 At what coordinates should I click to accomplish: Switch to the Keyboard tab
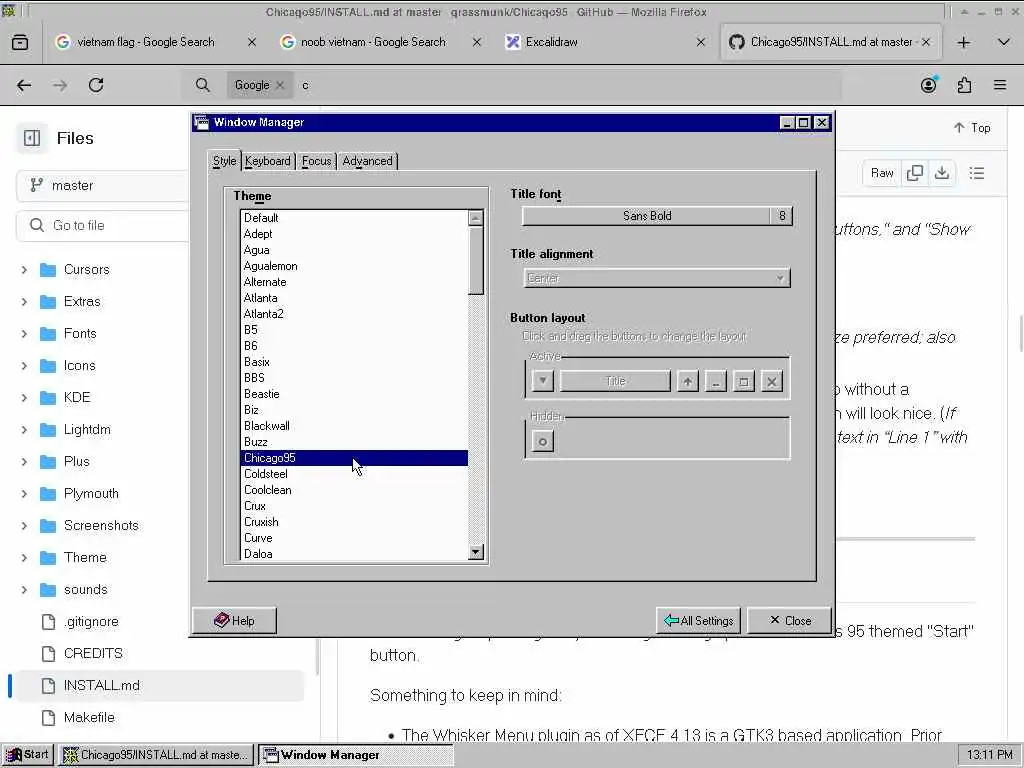[x=268, y=161]
